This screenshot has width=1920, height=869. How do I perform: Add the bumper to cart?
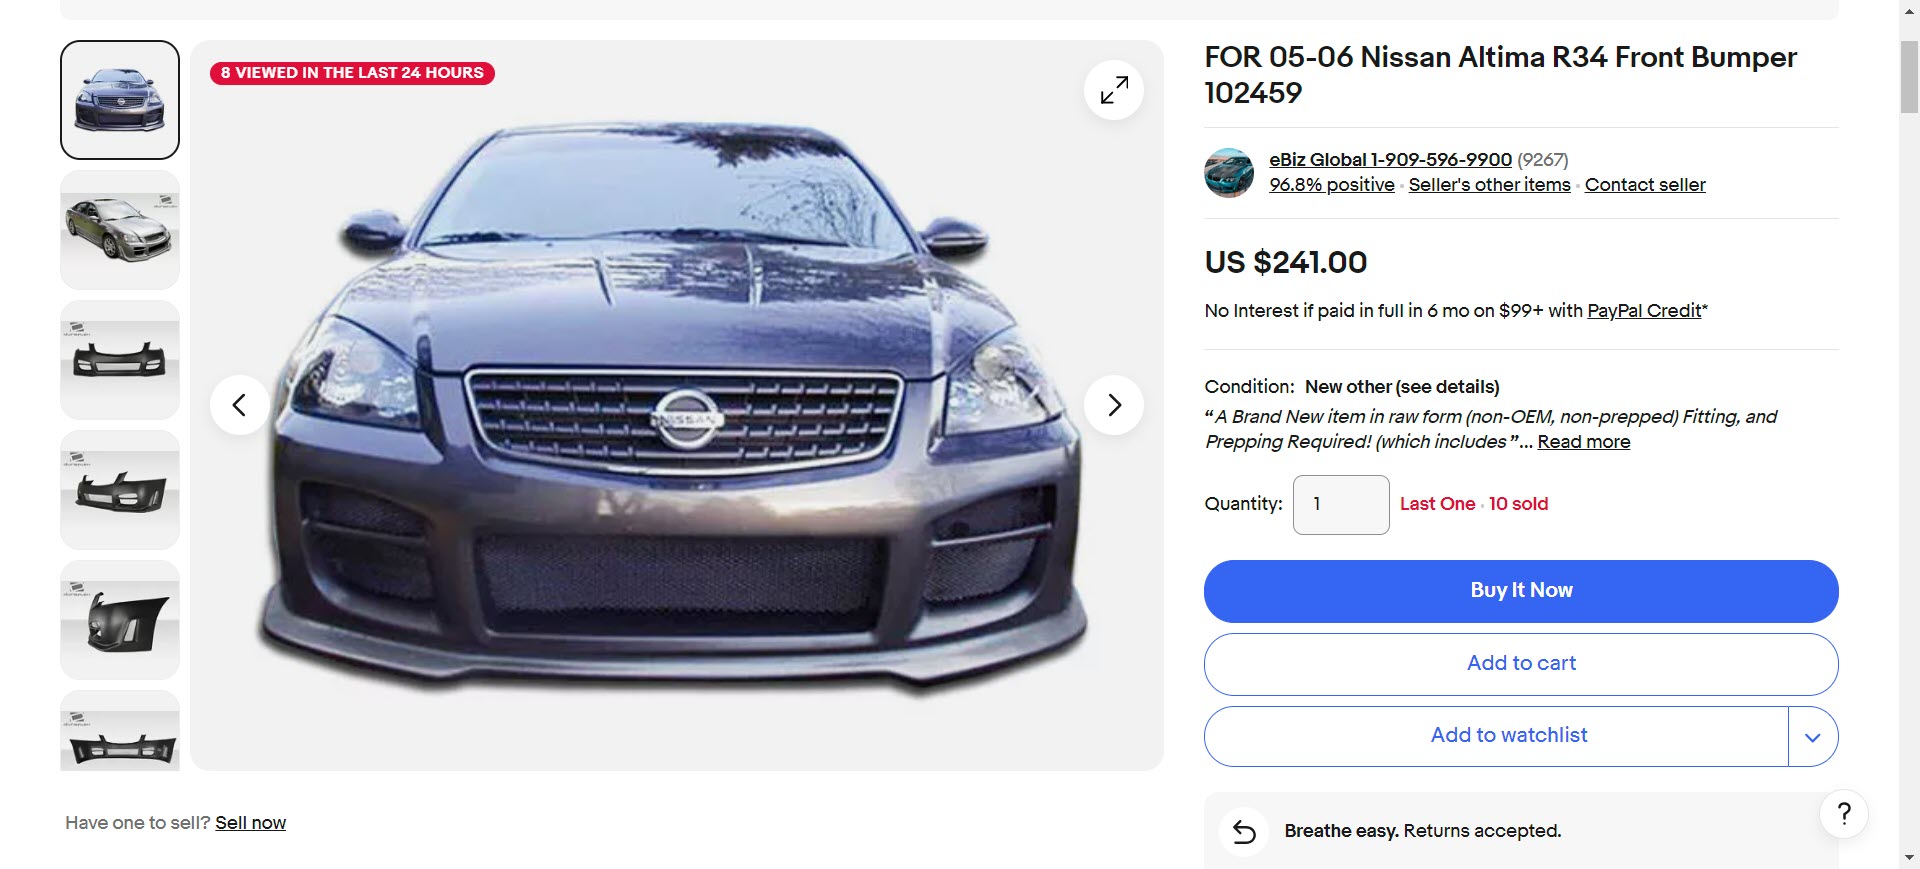1520,663
